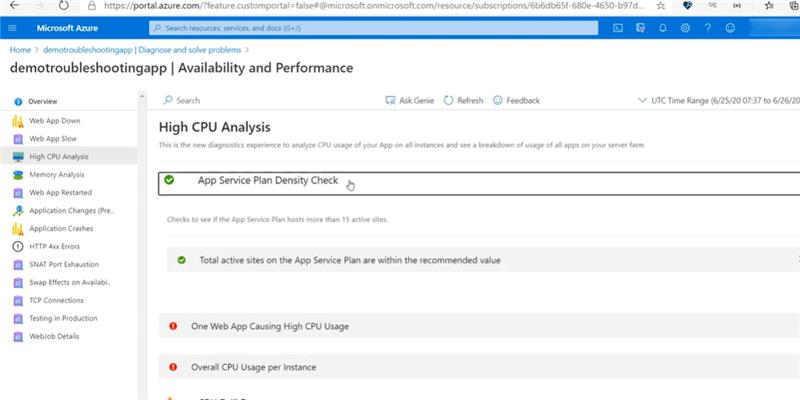The height and width of the screenshot is (400, 800).
Task: Go to Home via breadcrumb
Action: [20, 50]
